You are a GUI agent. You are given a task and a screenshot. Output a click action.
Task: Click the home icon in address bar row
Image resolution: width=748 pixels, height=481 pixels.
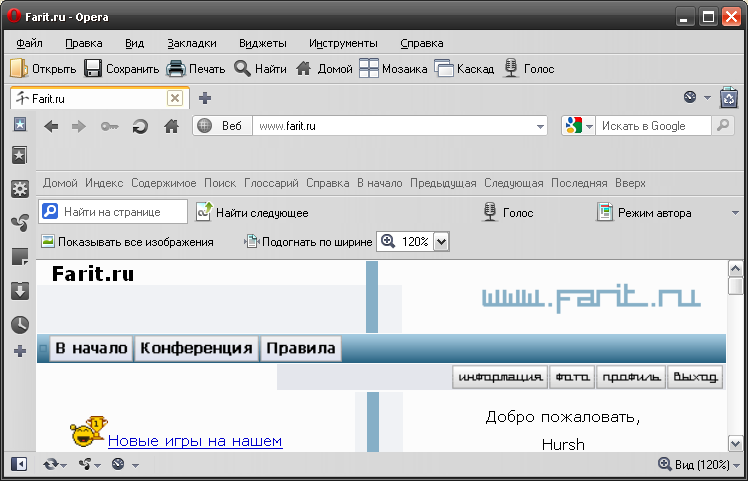171,126
